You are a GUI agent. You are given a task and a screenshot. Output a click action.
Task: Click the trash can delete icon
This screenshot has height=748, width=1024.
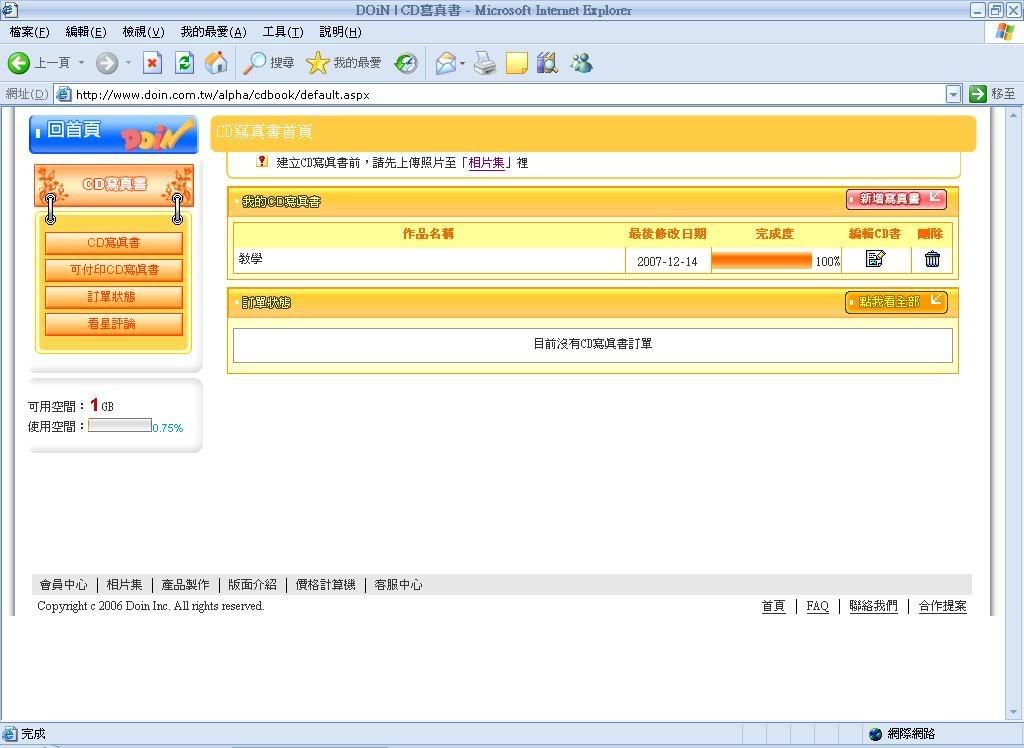point(932,259)
